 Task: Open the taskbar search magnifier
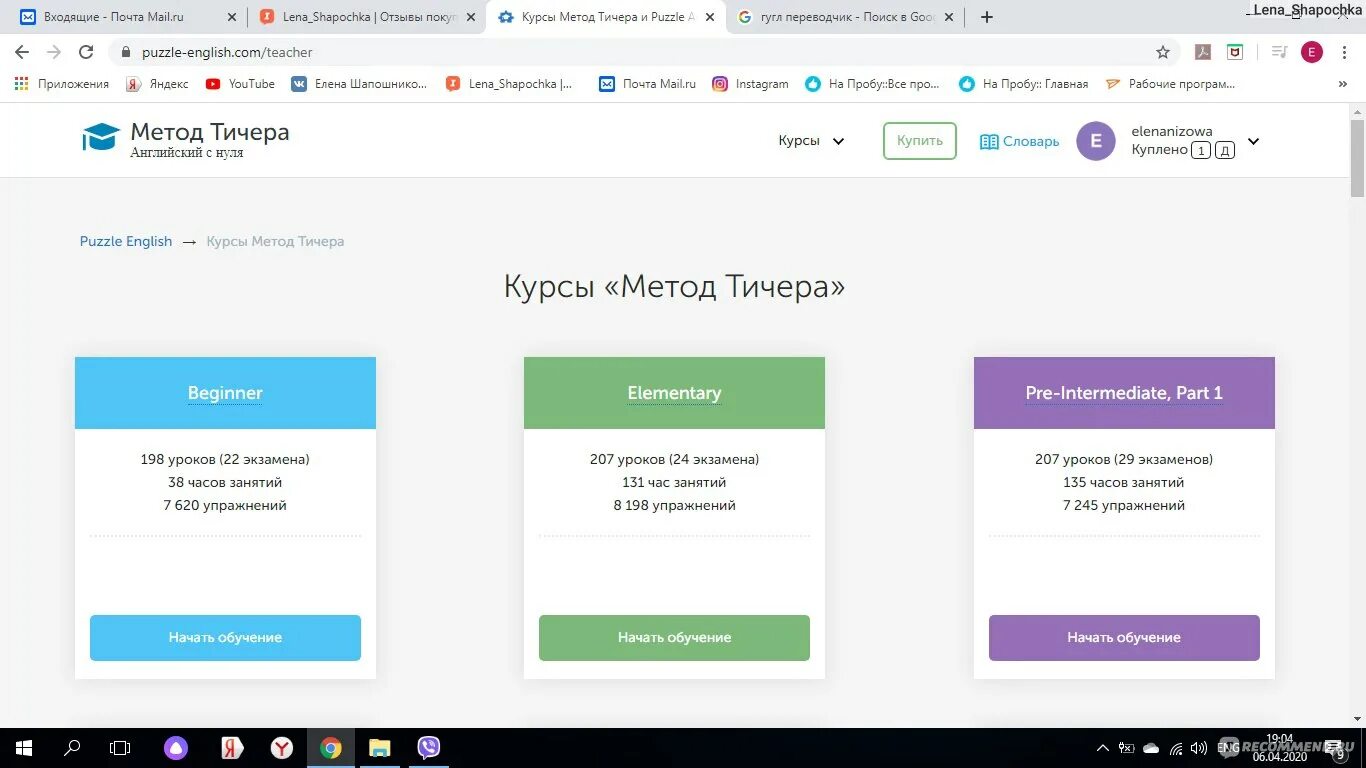72,747
